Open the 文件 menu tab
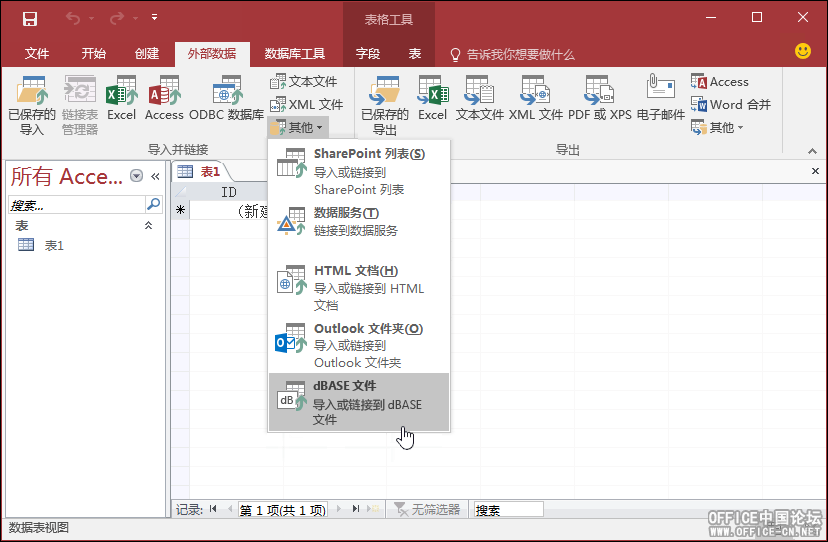Image resolution: width=828 pixels, height=542 pixels. 37,53
